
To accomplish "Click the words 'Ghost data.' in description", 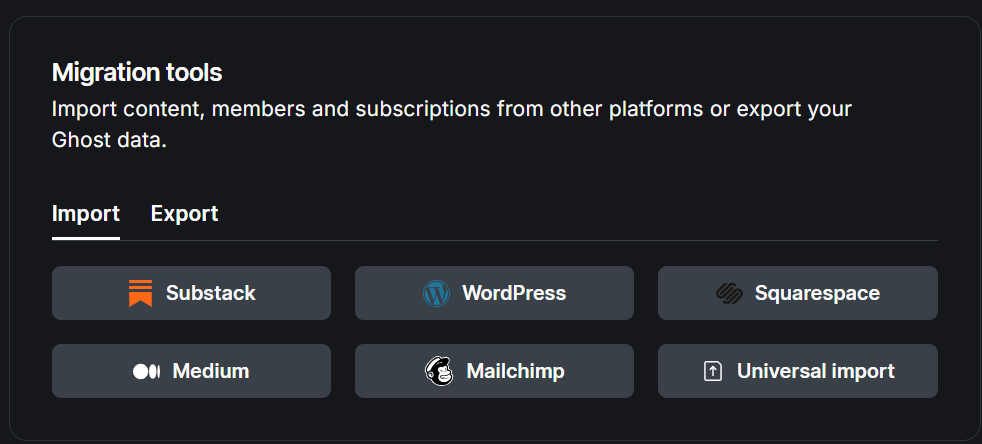I will pos(109,140).
